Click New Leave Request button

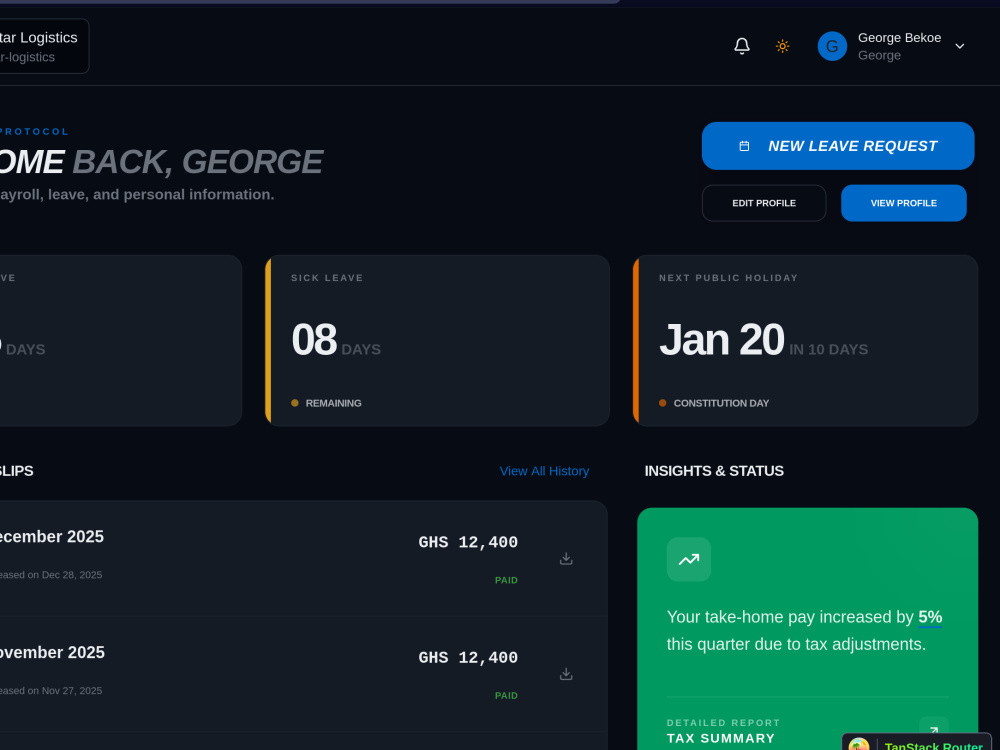click(x=838, y=146)
